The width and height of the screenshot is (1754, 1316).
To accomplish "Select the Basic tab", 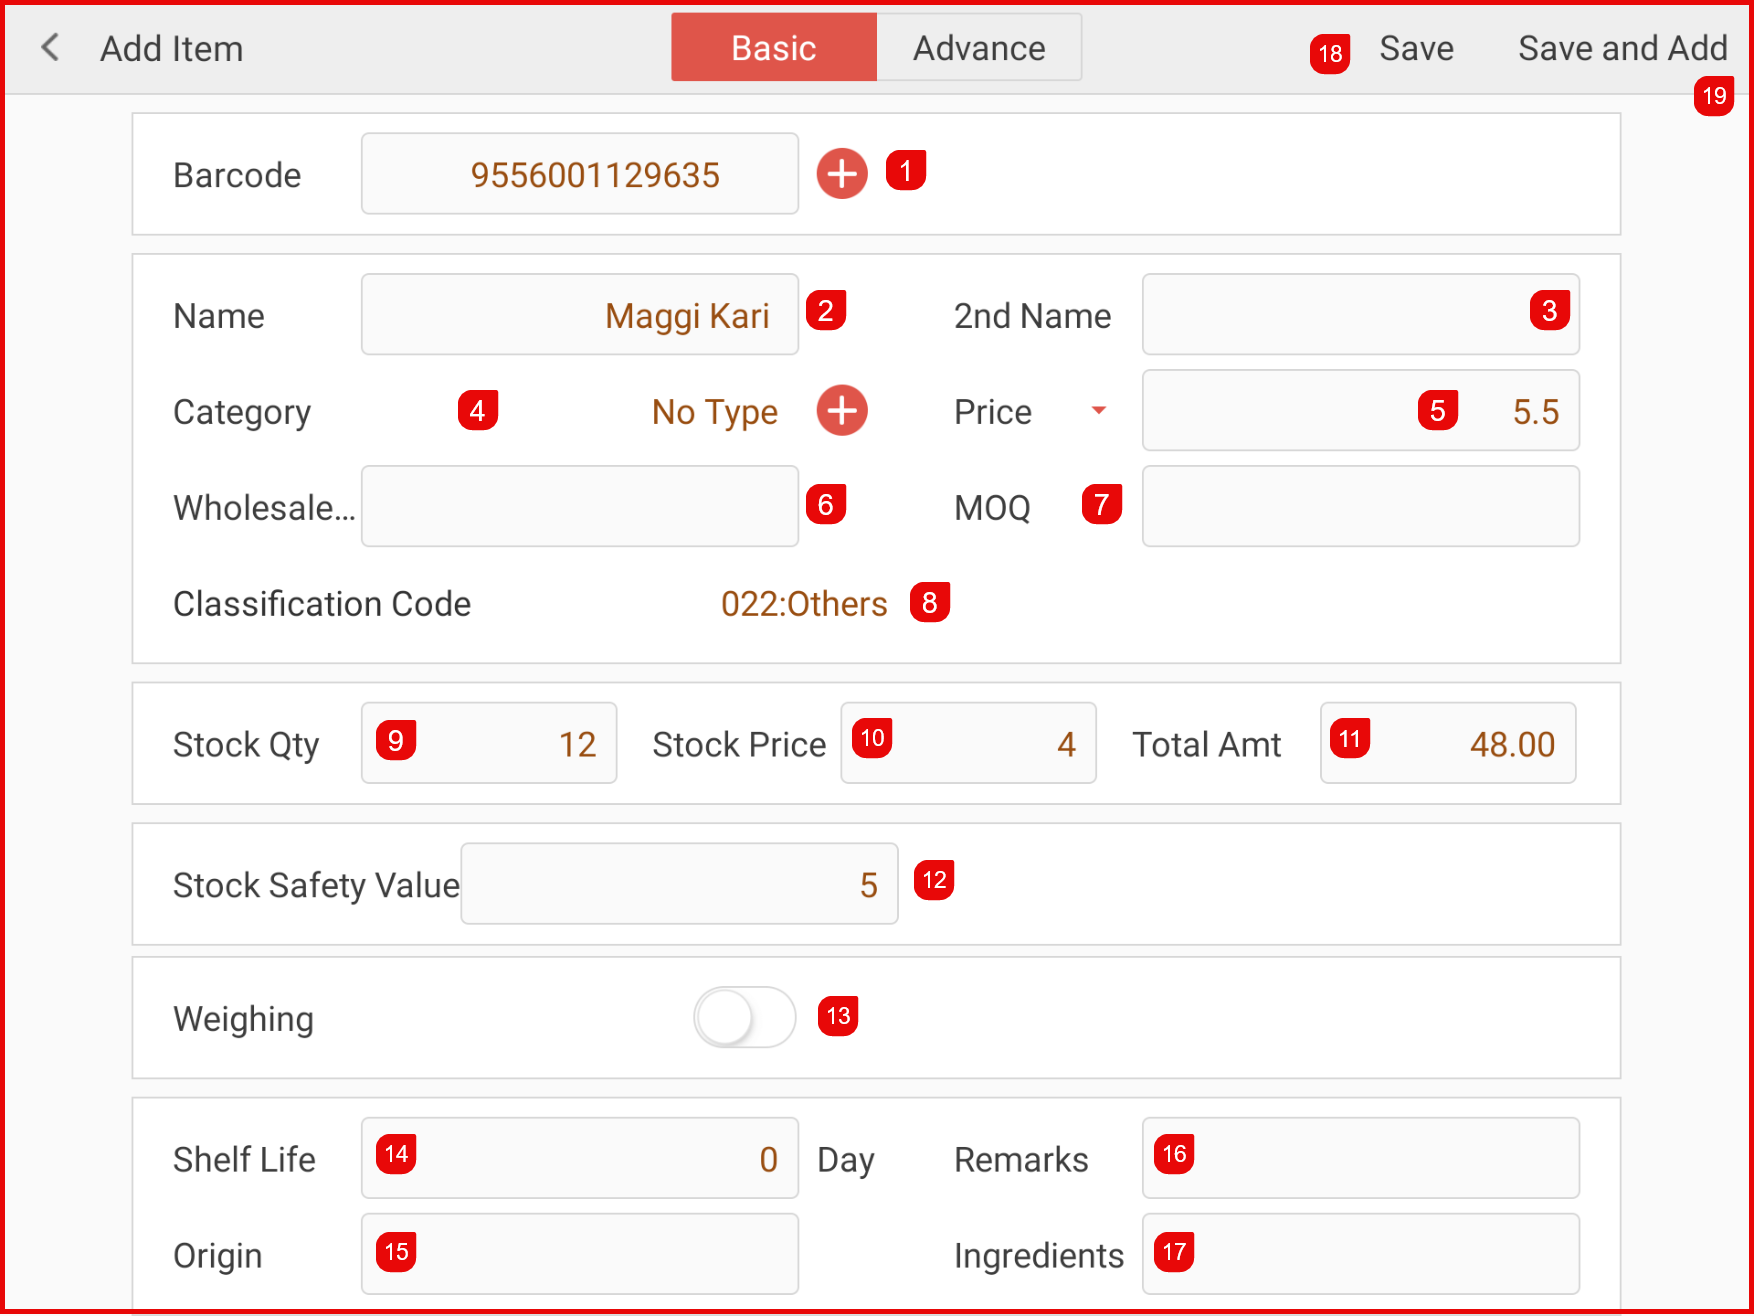I will [774, 48].
